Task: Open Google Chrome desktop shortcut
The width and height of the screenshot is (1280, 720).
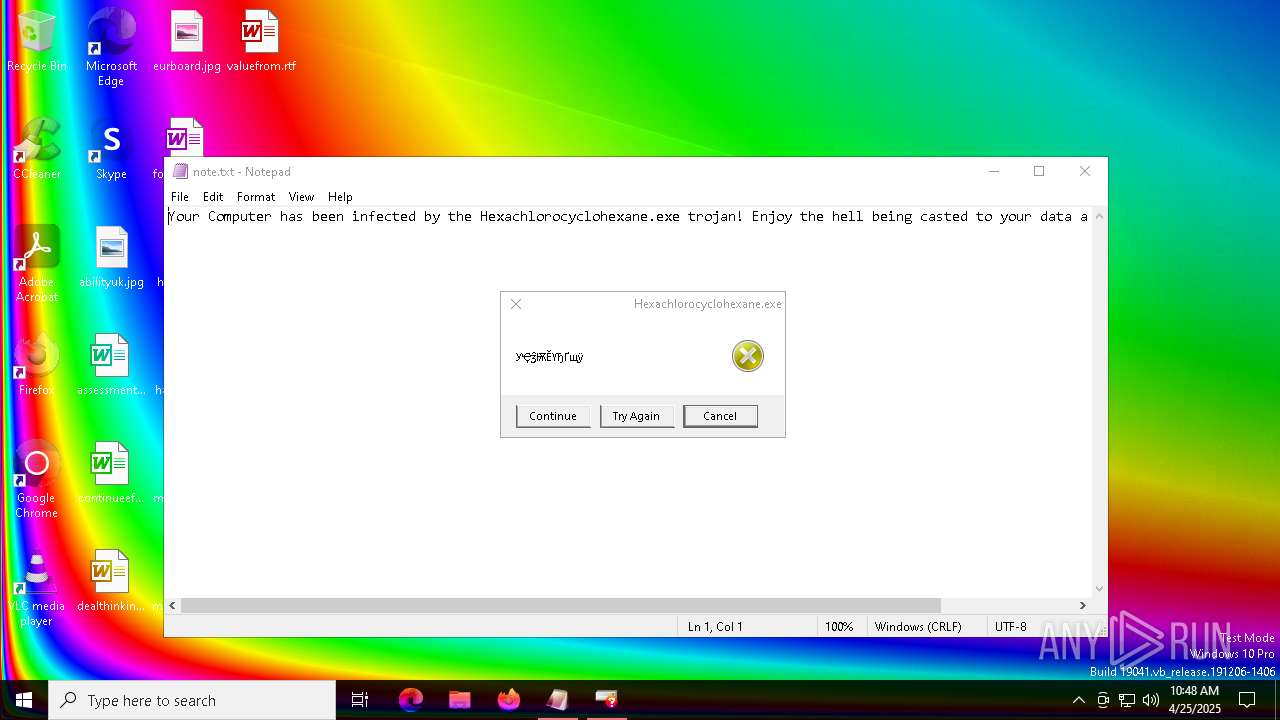Action: [x=37, y=479]
